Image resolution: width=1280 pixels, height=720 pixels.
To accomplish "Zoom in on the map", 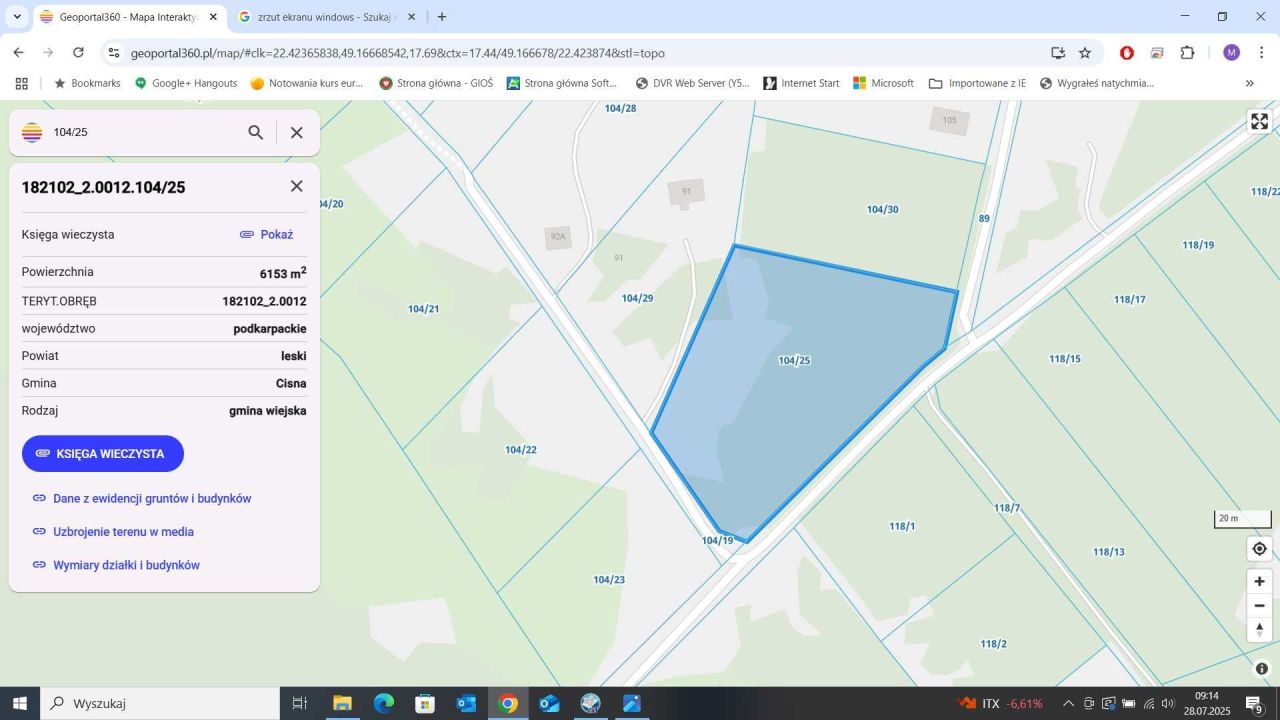I will pos(1259,581).
